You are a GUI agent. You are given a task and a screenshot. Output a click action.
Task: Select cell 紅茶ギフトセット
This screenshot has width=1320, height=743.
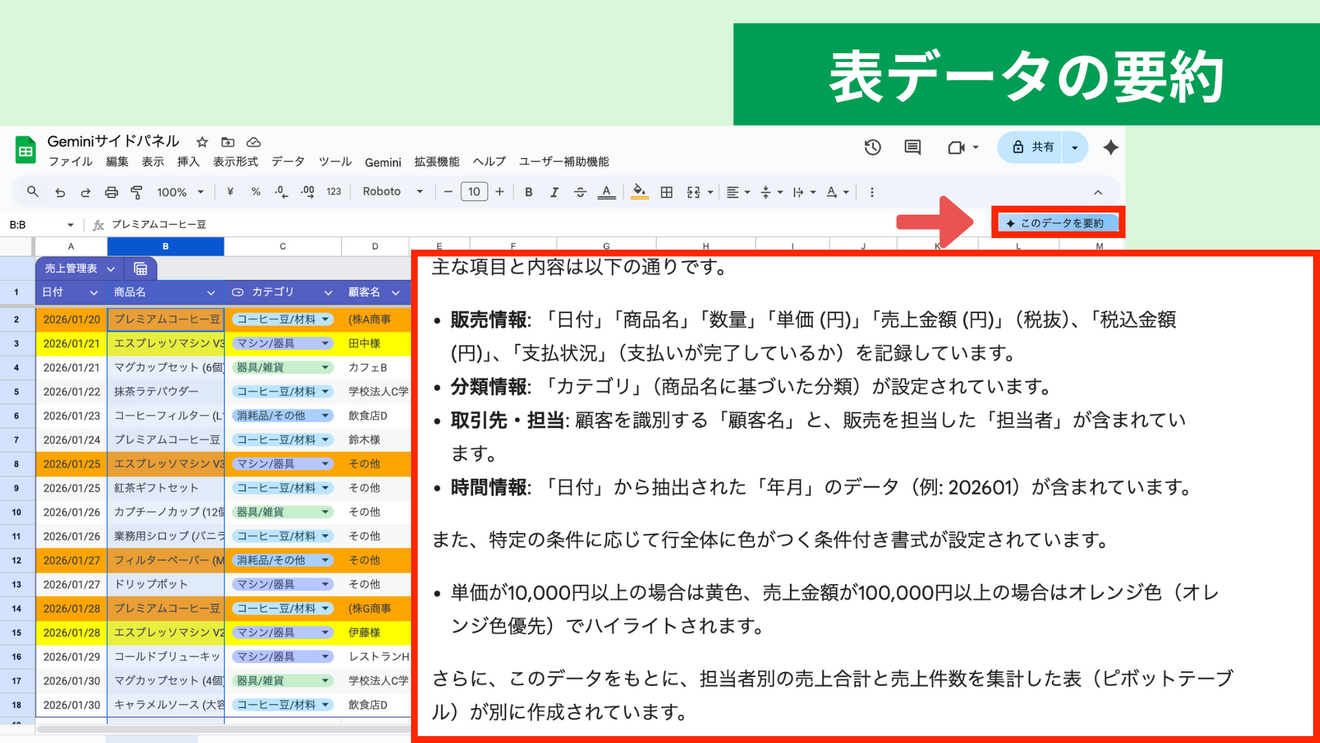[166, 488]
